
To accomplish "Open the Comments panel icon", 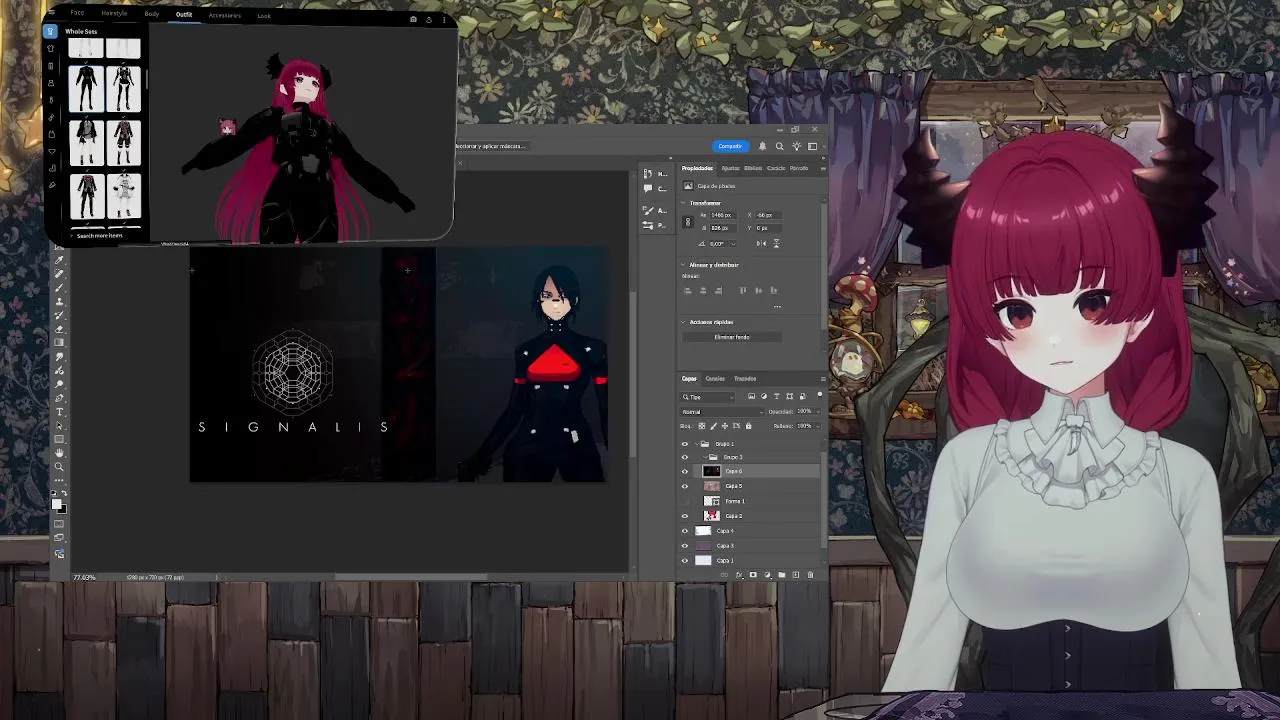I will tap(647, 188).
